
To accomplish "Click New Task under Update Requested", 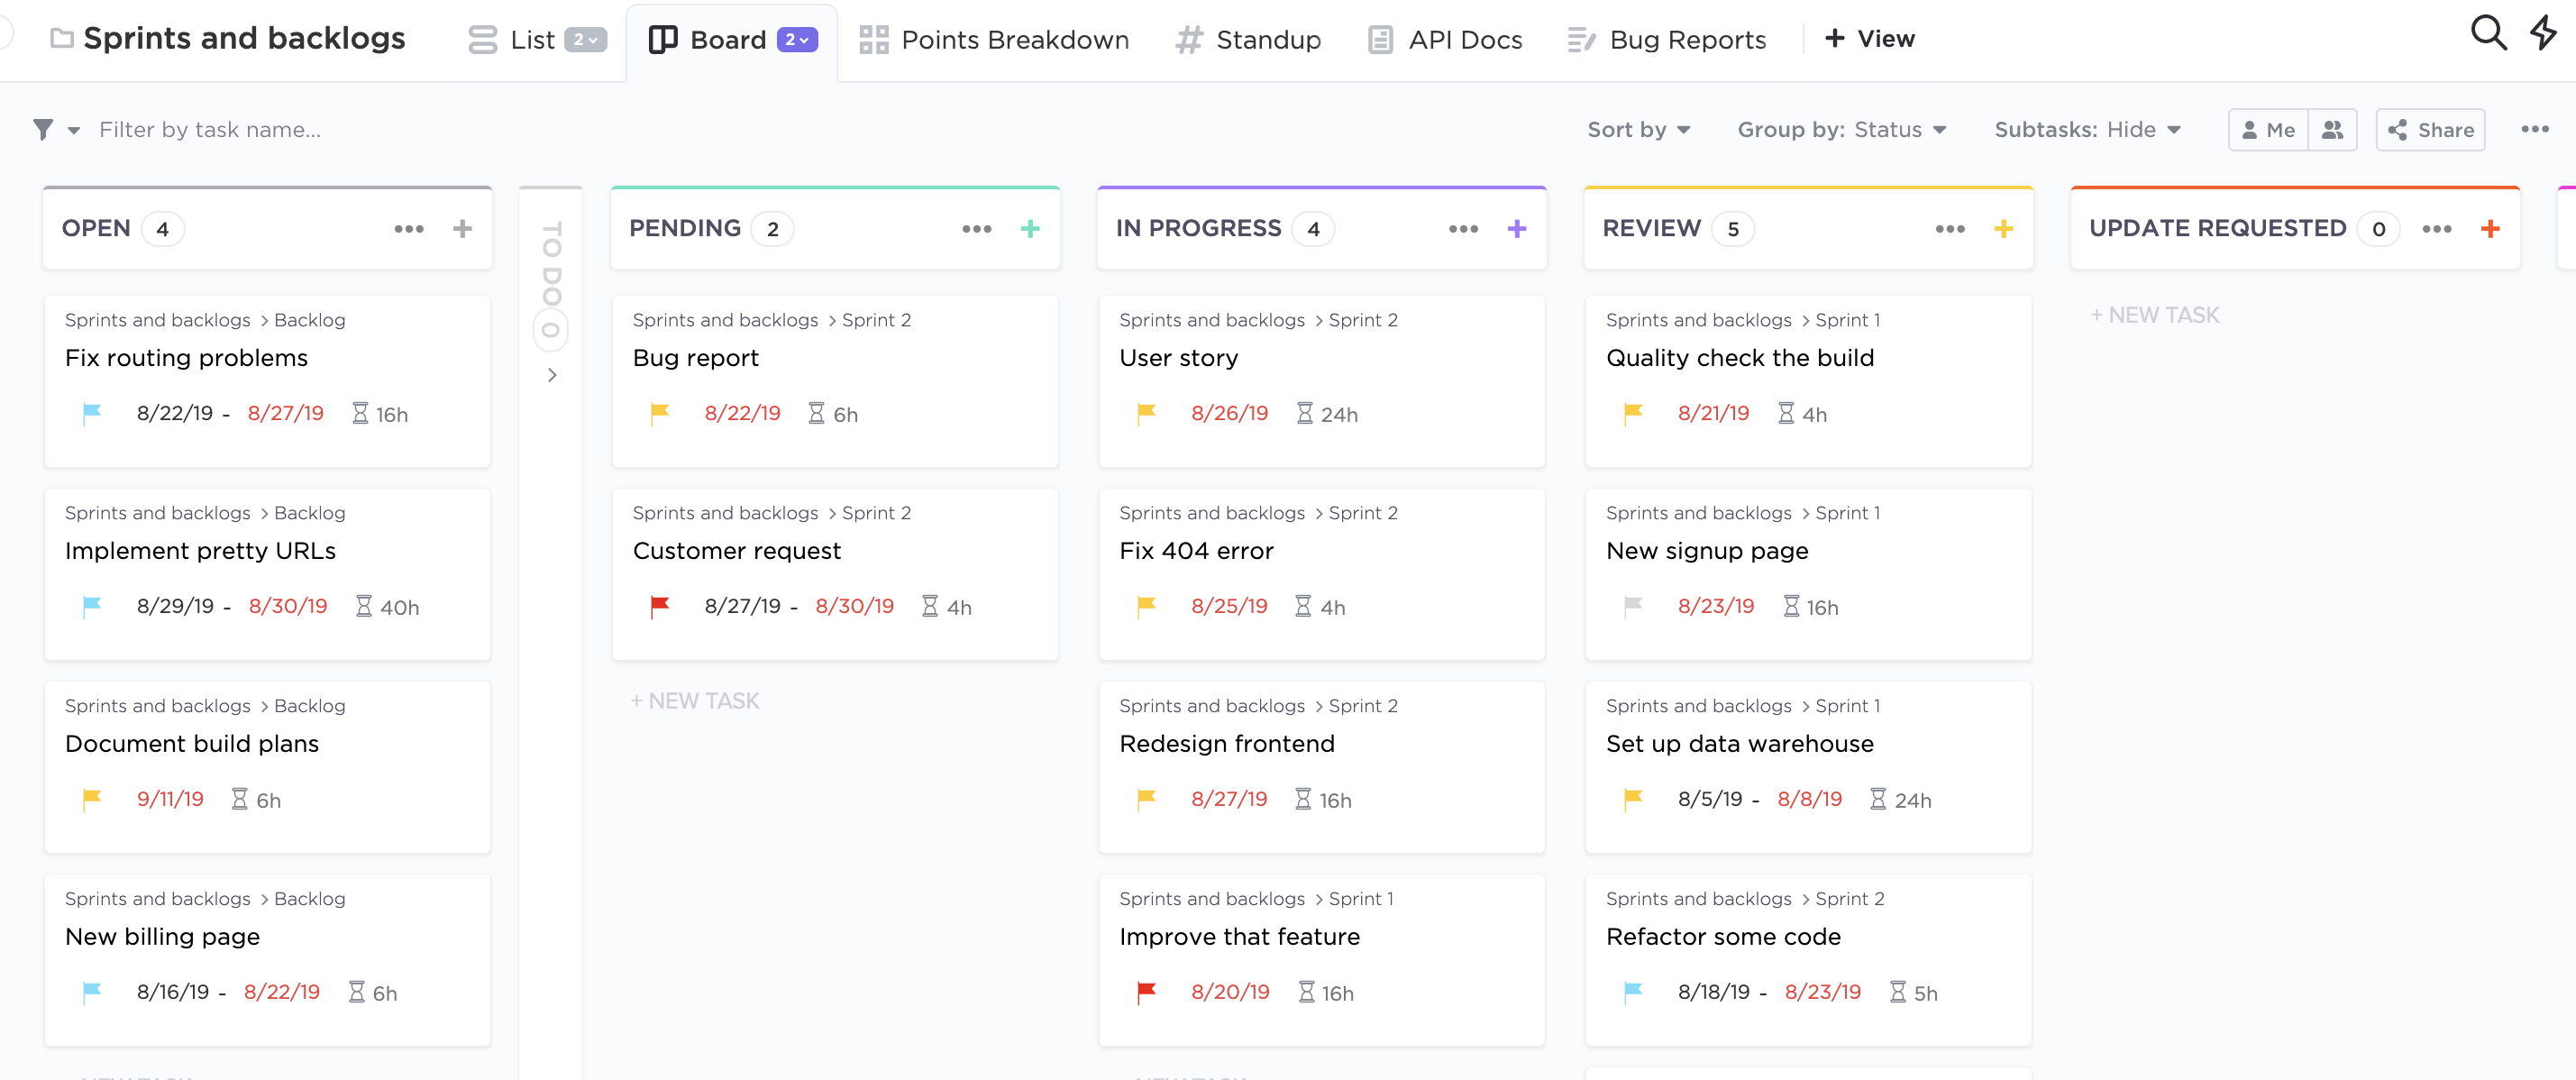I will click(2154, 315).
